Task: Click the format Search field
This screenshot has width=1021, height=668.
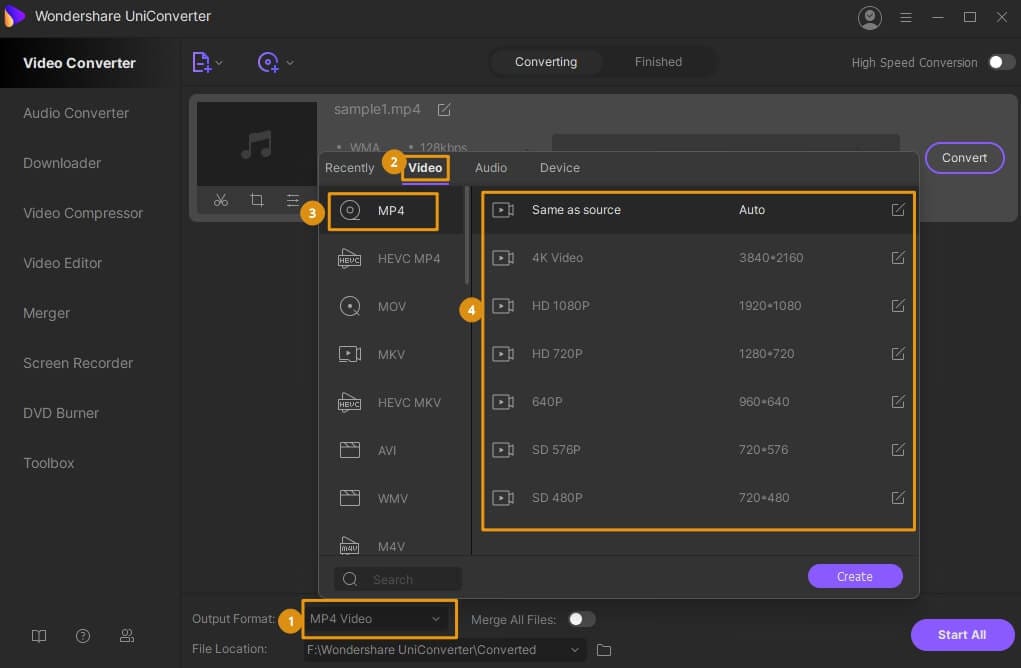Action: (398, 579)
